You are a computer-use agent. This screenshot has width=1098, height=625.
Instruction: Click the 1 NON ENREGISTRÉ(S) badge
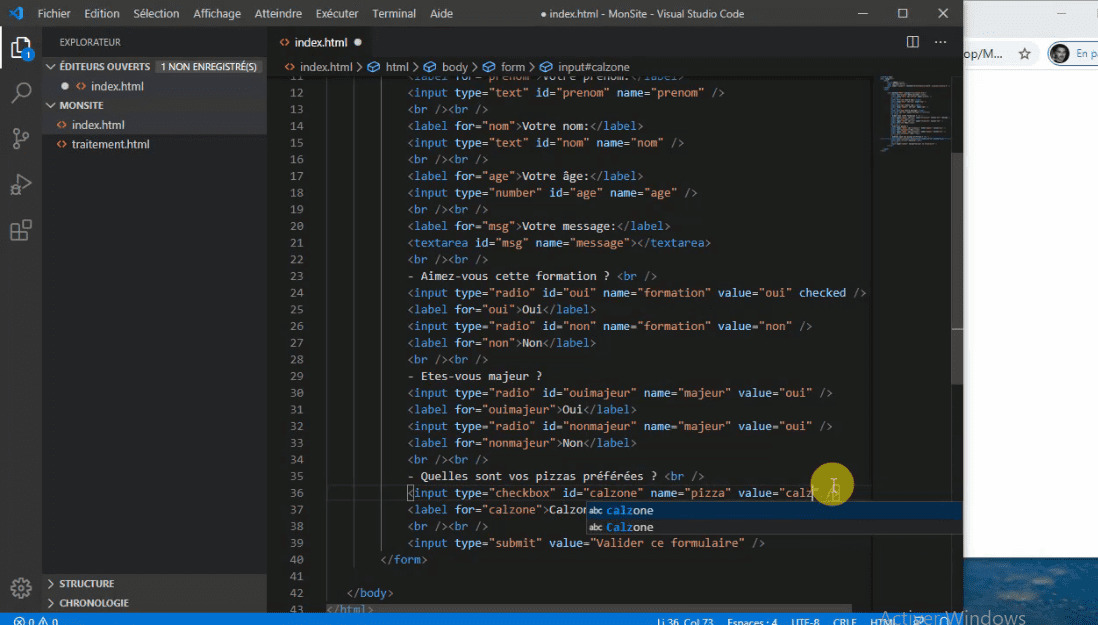coord(209,66)
